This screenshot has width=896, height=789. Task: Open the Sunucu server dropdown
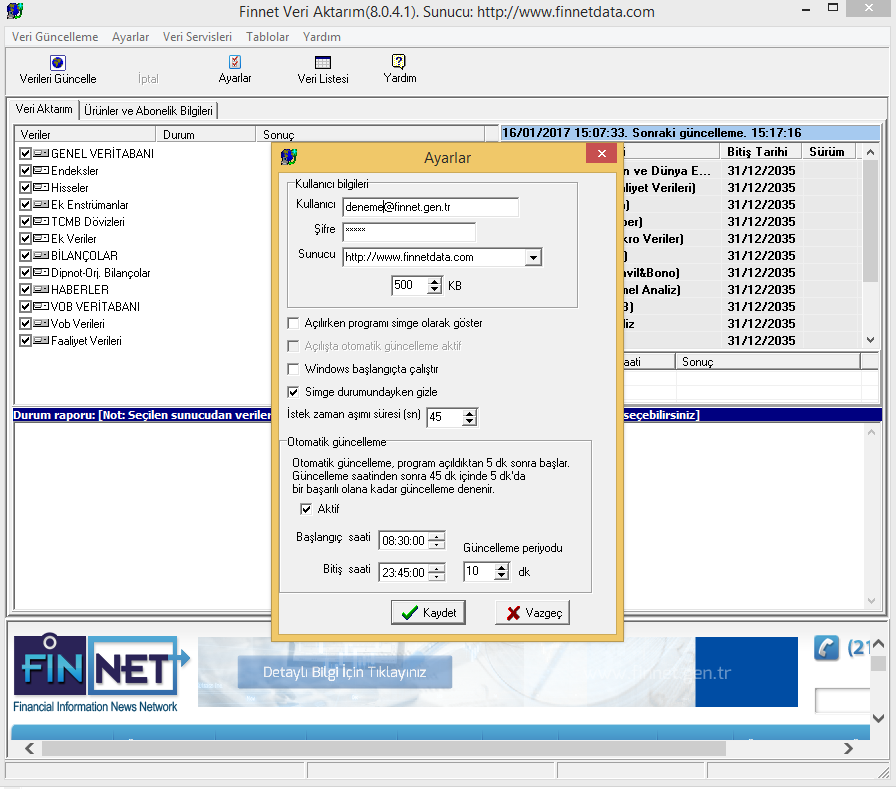click(533, 257)
